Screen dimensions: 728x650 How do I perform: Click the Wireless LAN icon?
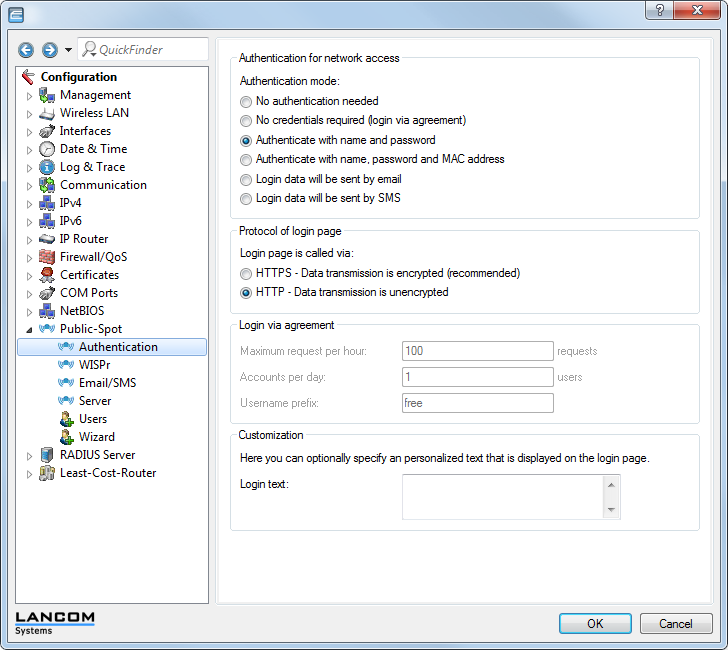point(47,113)
